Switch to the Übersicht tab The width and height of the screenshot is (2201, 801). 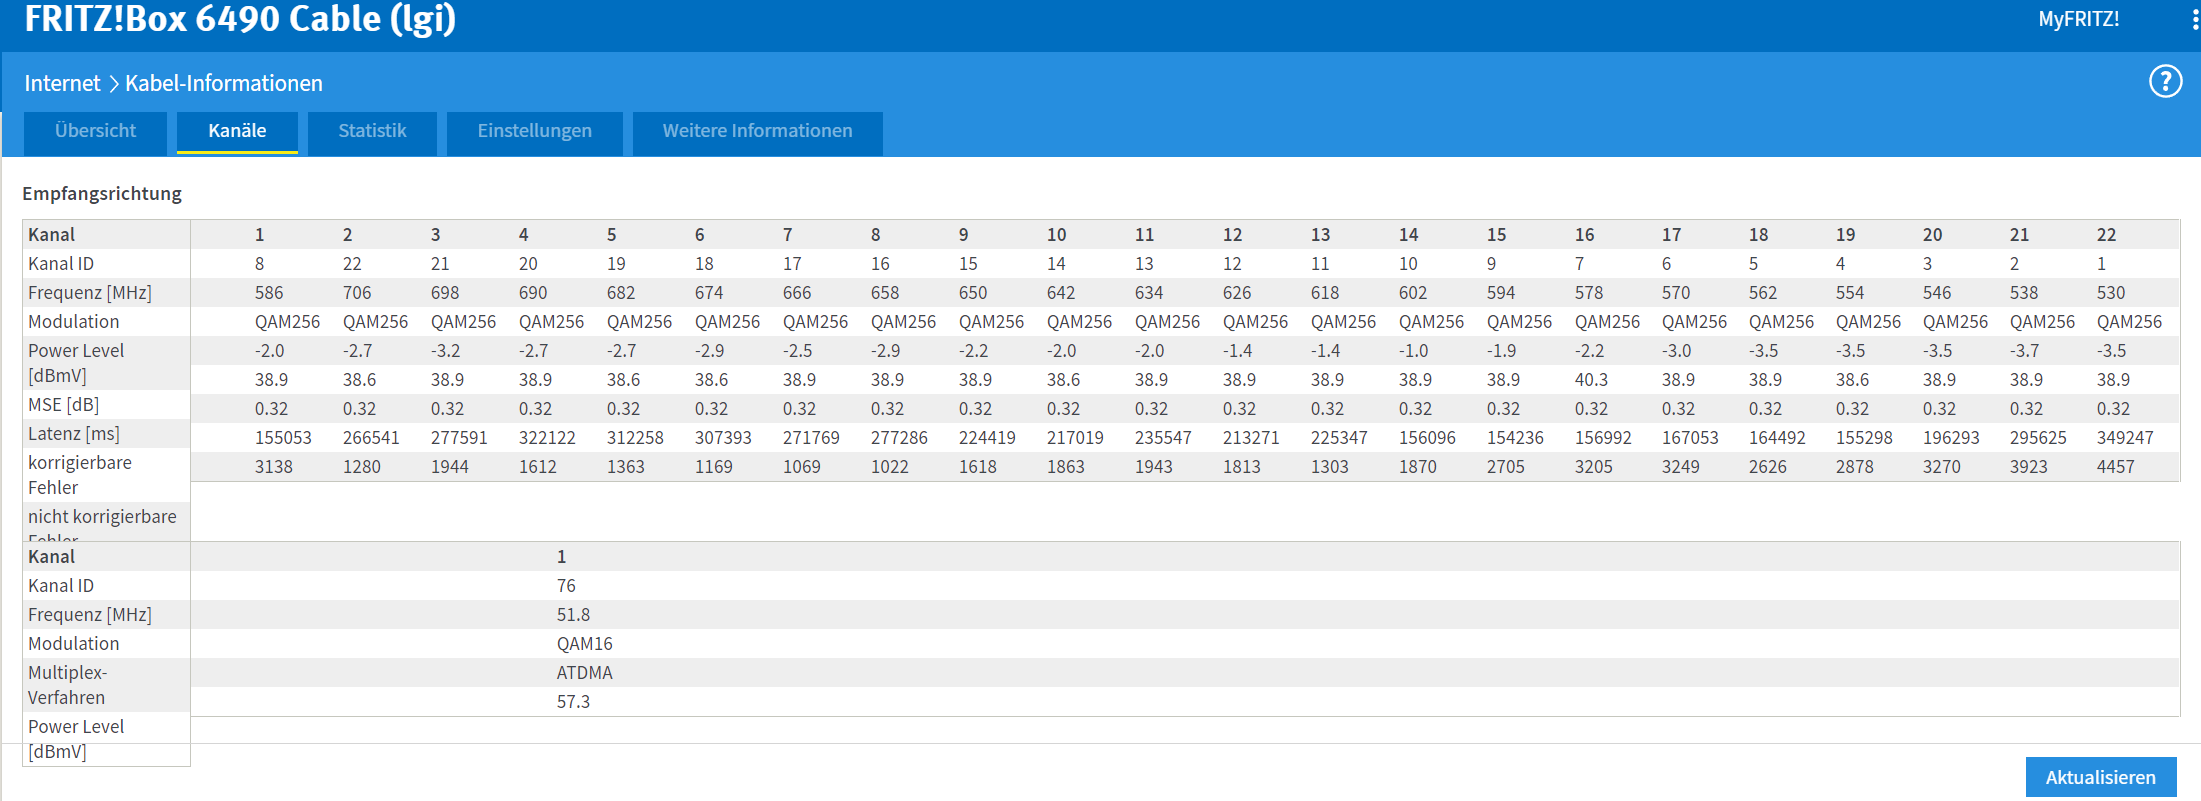click(95, 131)
